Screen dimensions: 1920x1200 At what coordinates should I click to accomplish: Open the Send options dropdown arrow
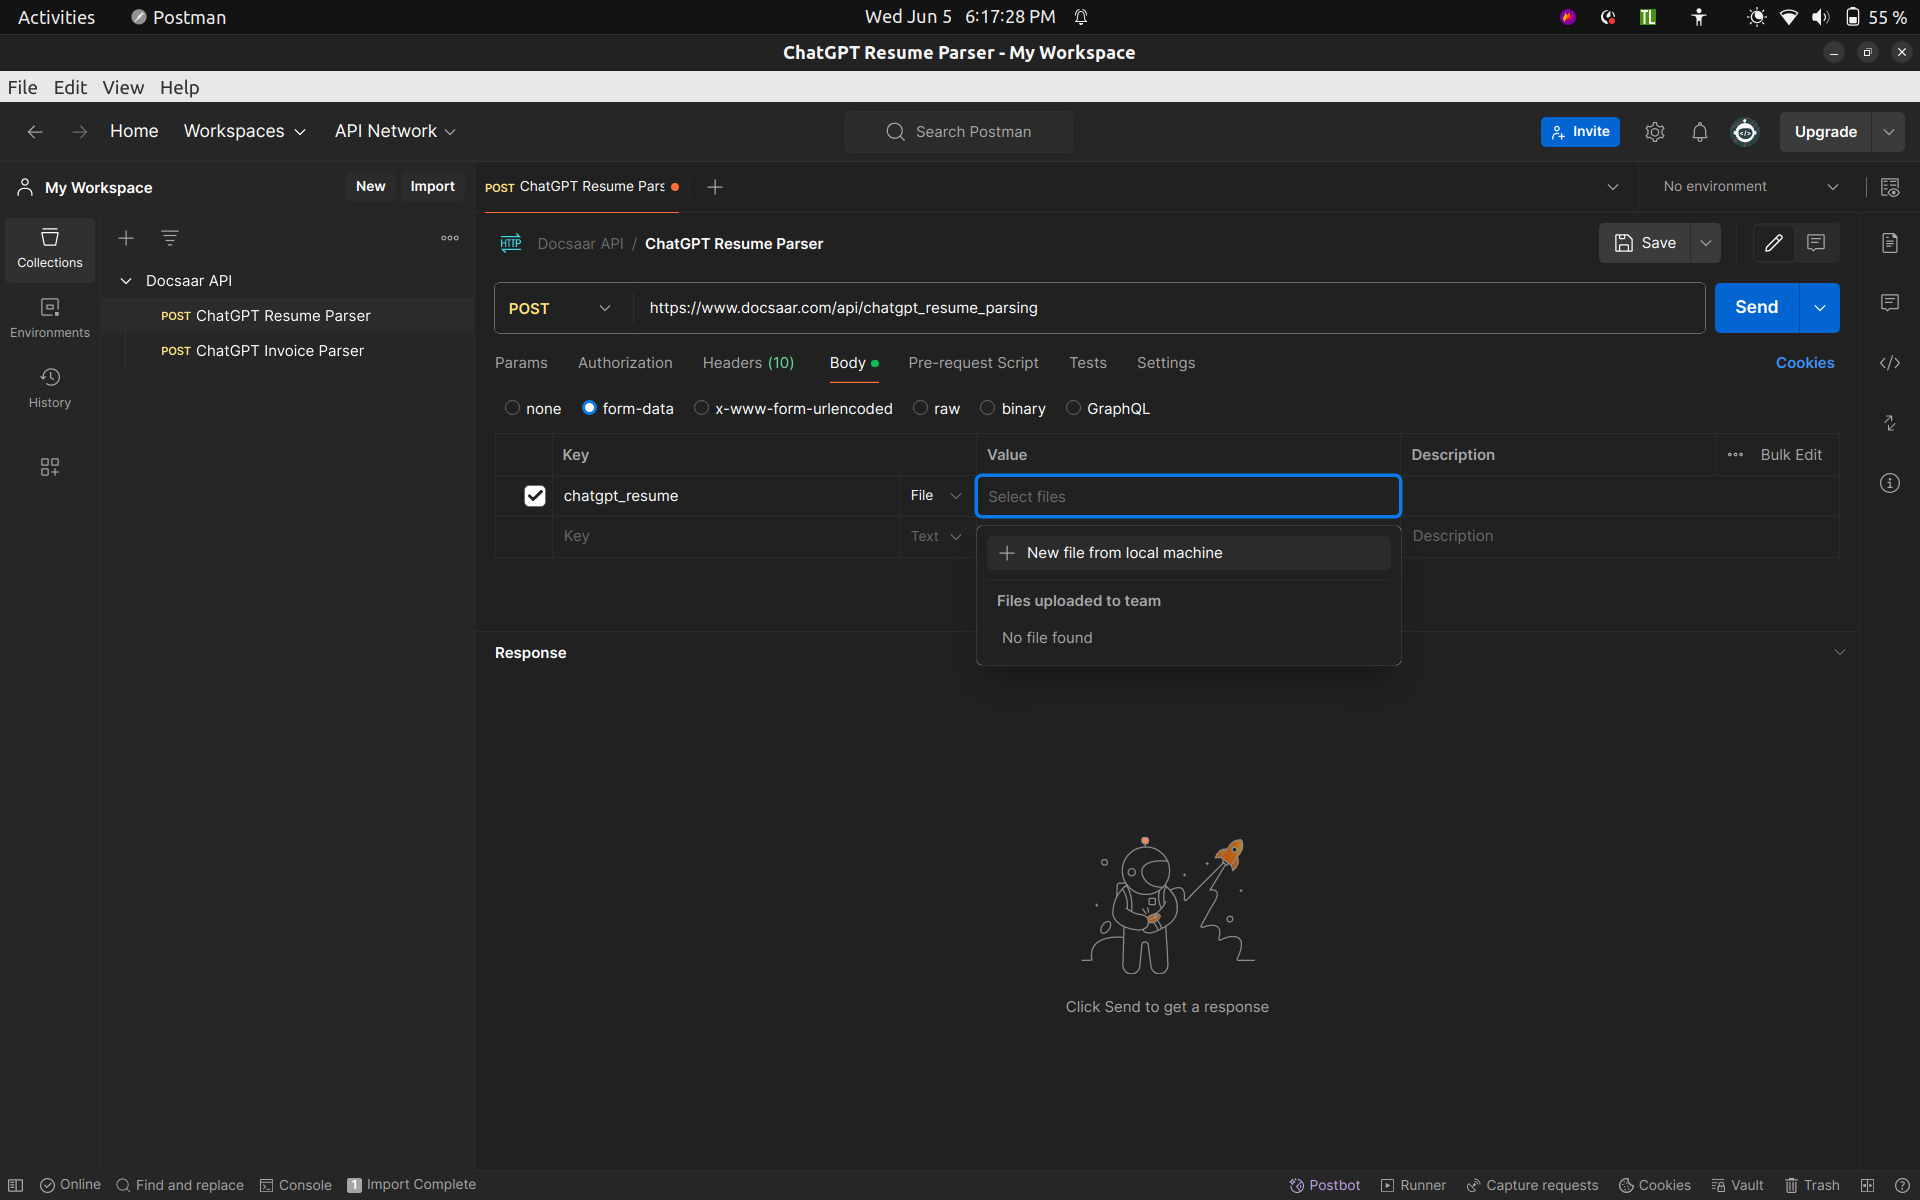[x=1820, y=308]
